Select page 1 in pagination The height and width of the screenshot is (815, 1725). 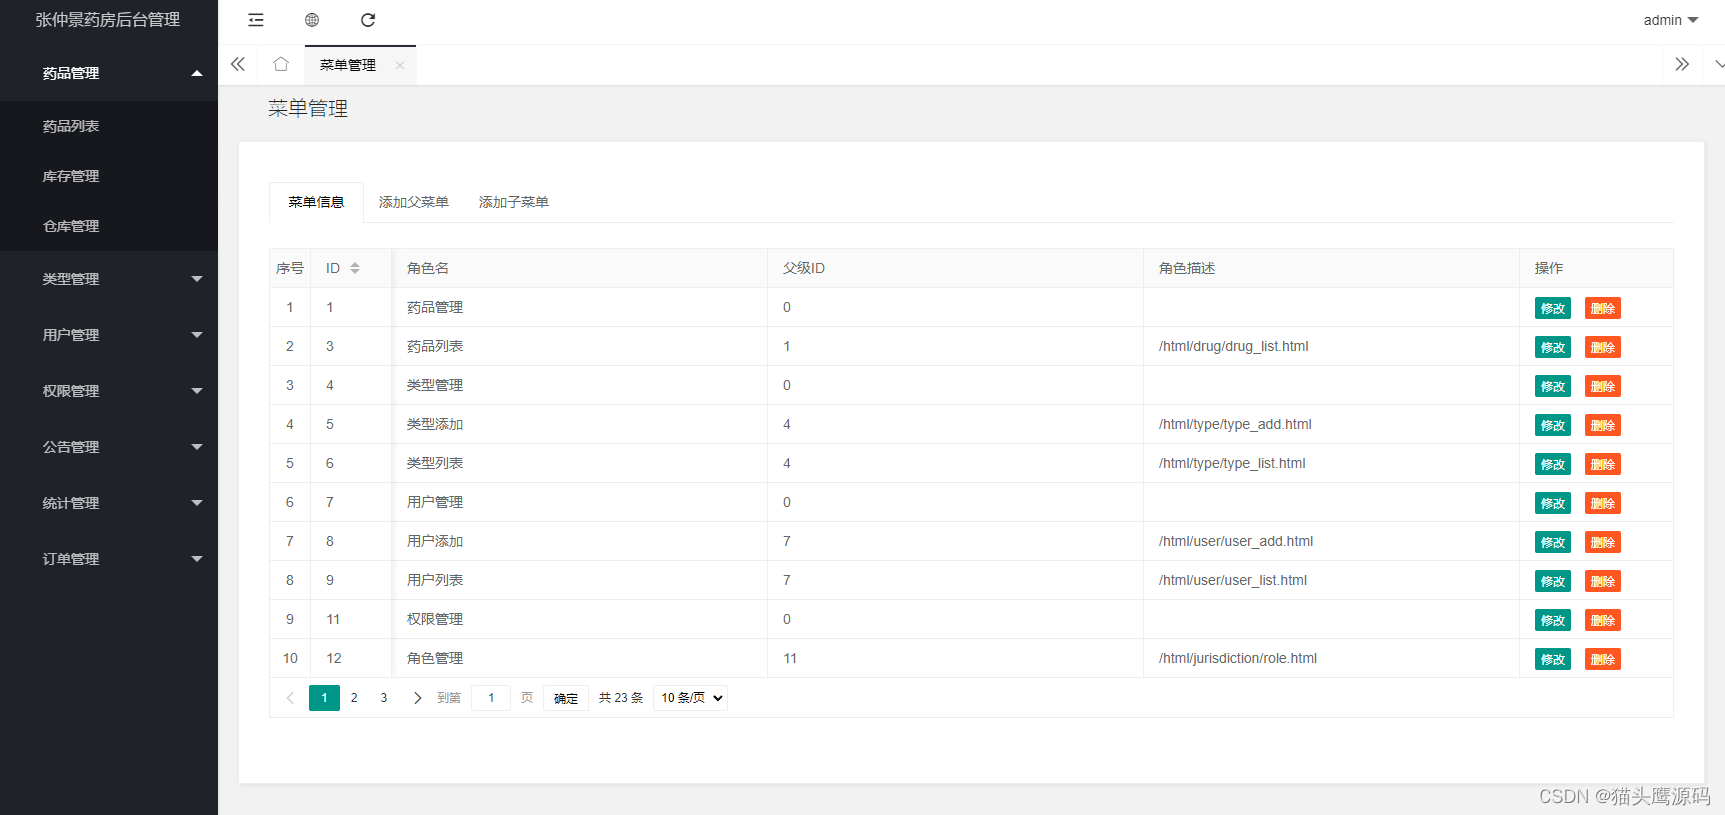(x=324, y=698)
